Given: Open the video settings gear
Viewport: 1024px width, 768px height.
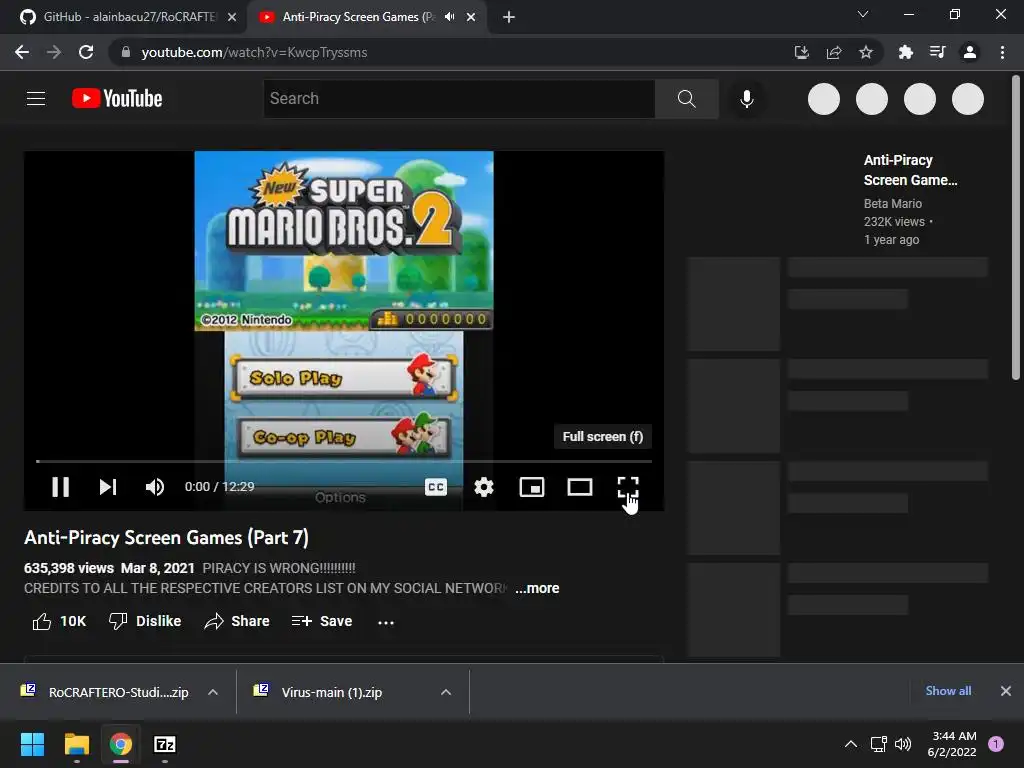Looking at the screenshot, I should pyautogui.click(x=484, y=487).
